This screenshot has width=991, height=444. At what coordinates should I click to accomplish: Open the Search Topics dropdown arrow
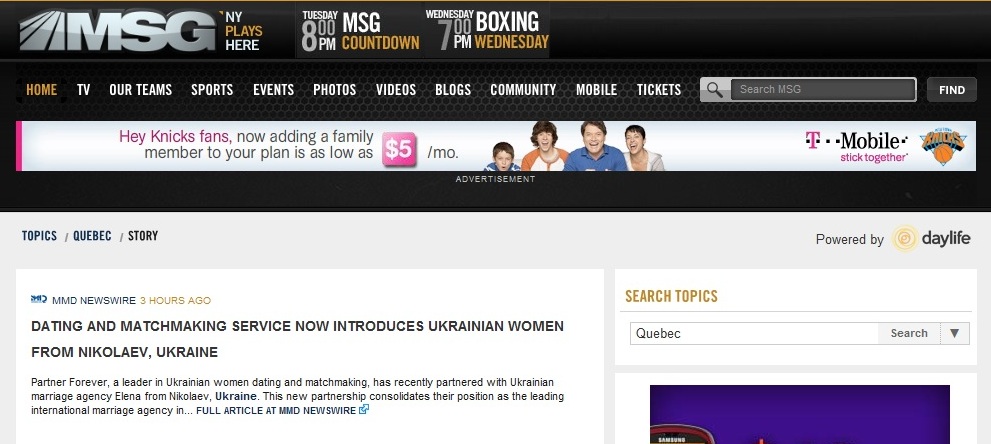tap(955, 333)
